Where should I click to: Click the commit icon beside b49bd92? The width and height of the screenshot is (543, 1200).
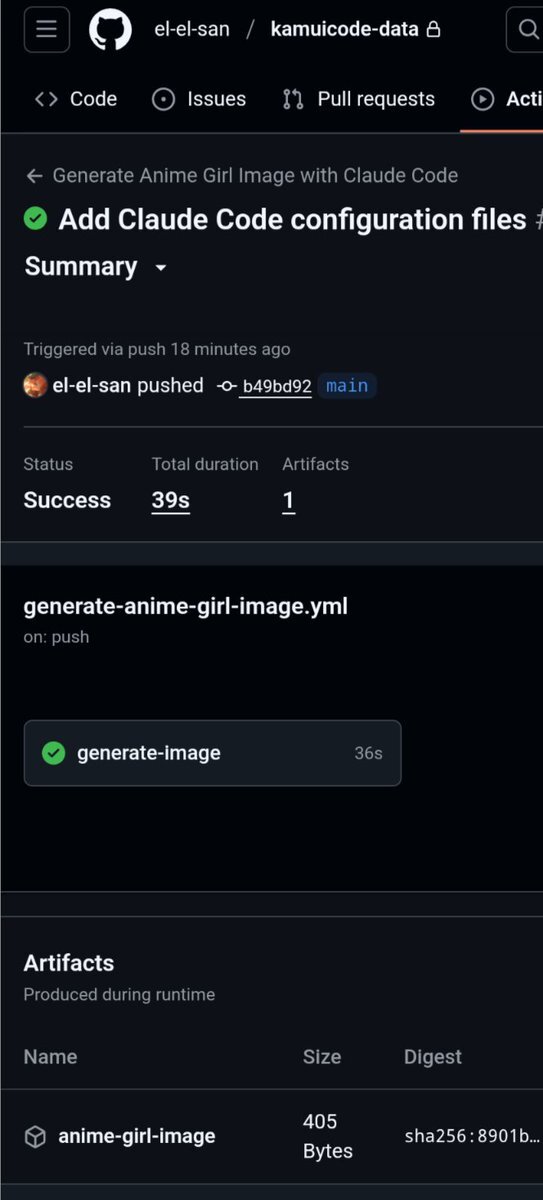click(227, 386)
